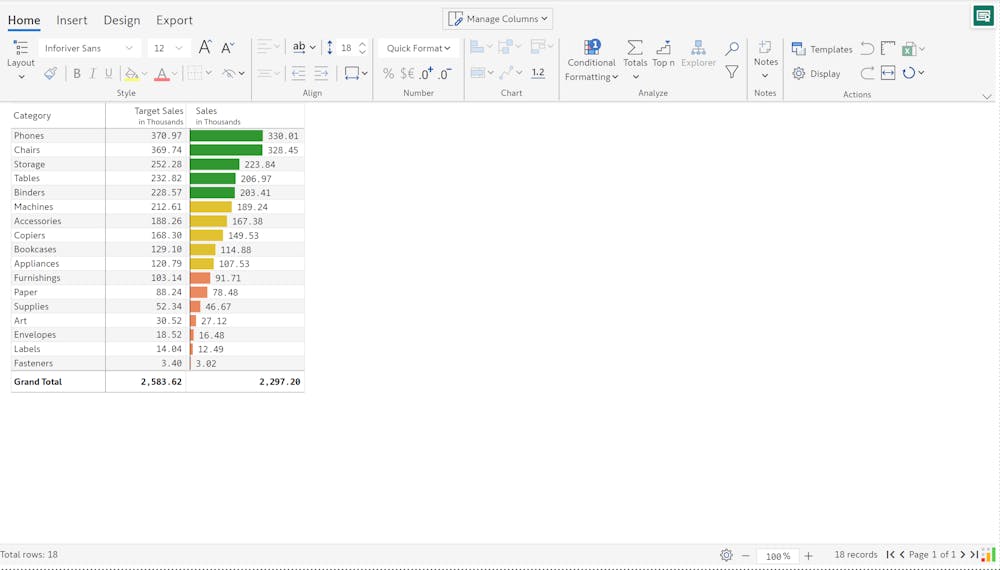
Task: Decrease indent in Align group
Action: click(298, 73)
